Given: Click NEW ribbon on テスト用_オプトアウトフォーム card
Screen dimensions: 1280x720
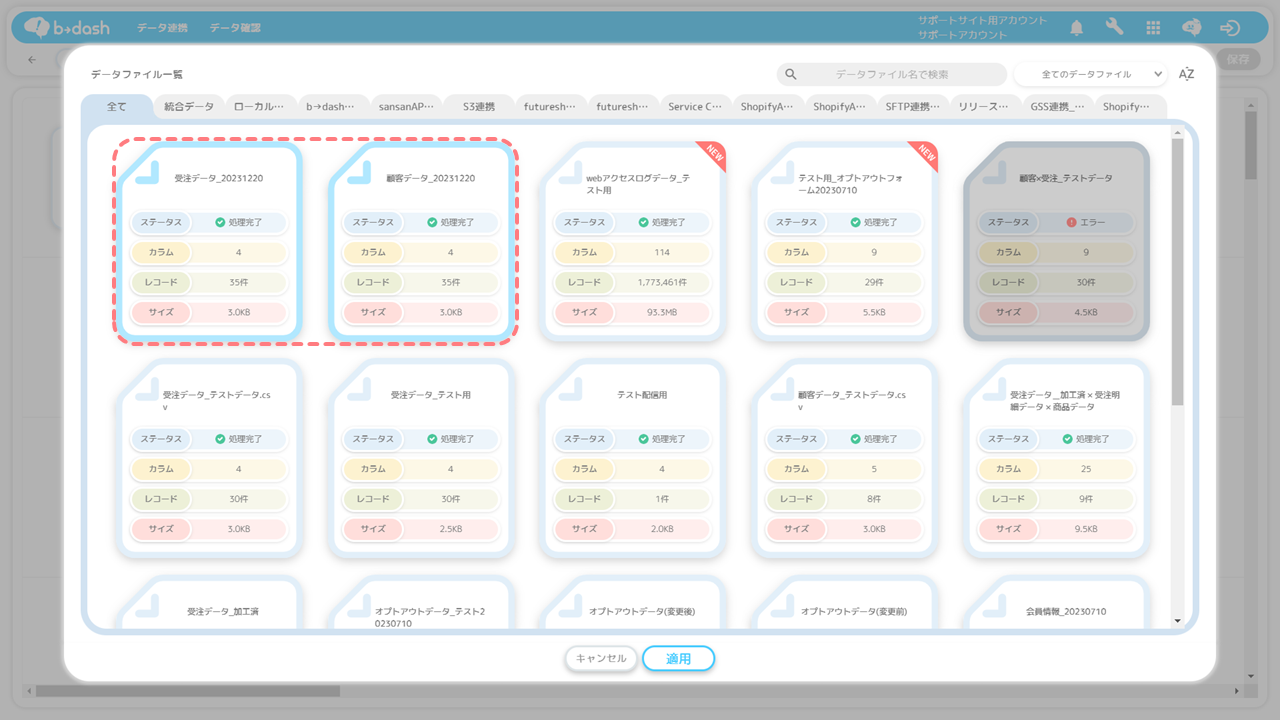Looking at the screenshot, I should 926,154.
